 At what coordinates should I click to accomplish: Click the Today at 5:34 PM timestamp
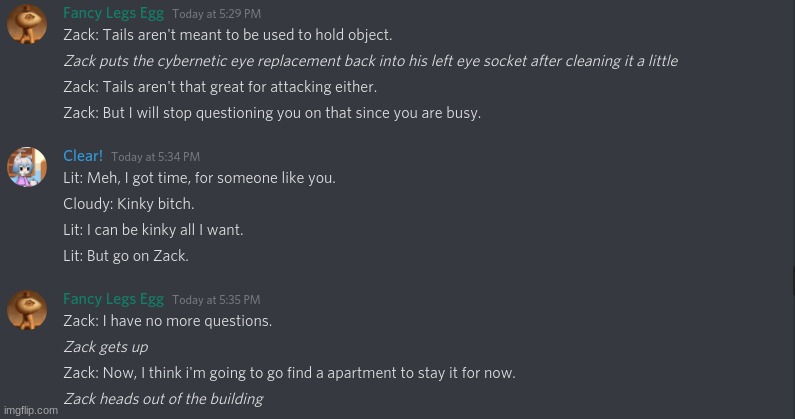tap(155, 157)
